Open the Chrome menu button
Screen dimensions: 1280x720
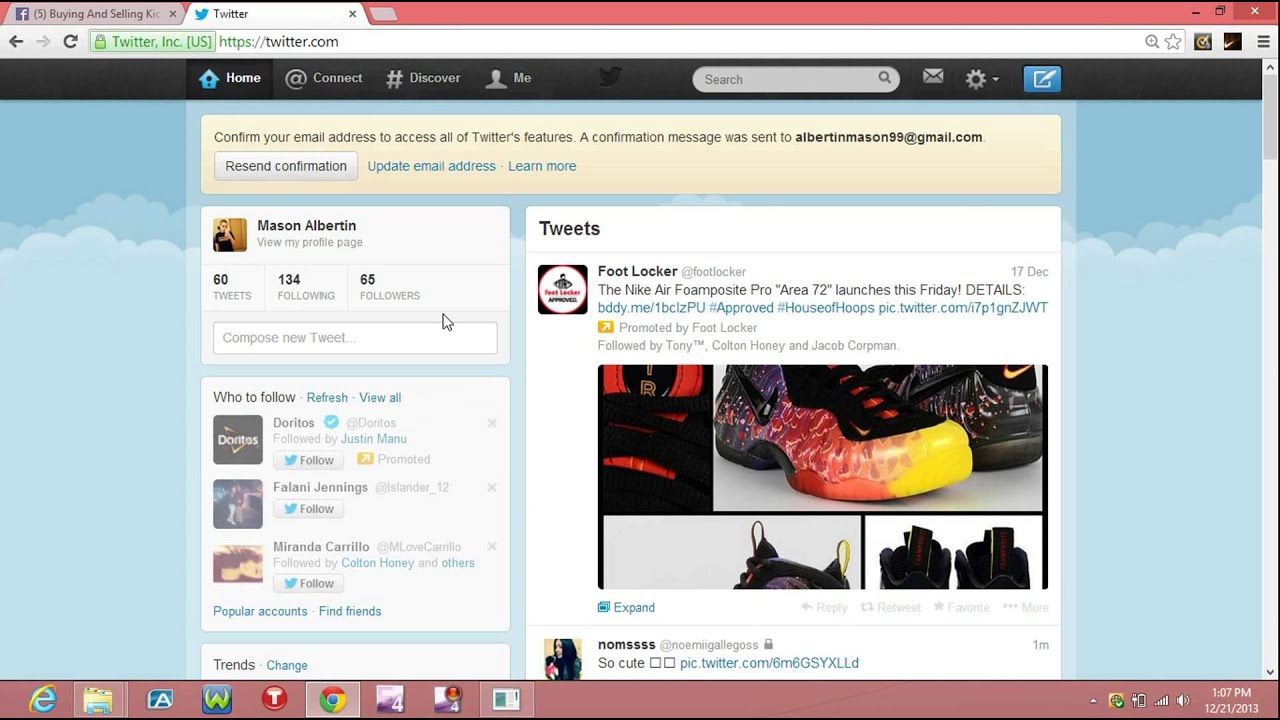pyautogui.click(x=1263, y=42)
